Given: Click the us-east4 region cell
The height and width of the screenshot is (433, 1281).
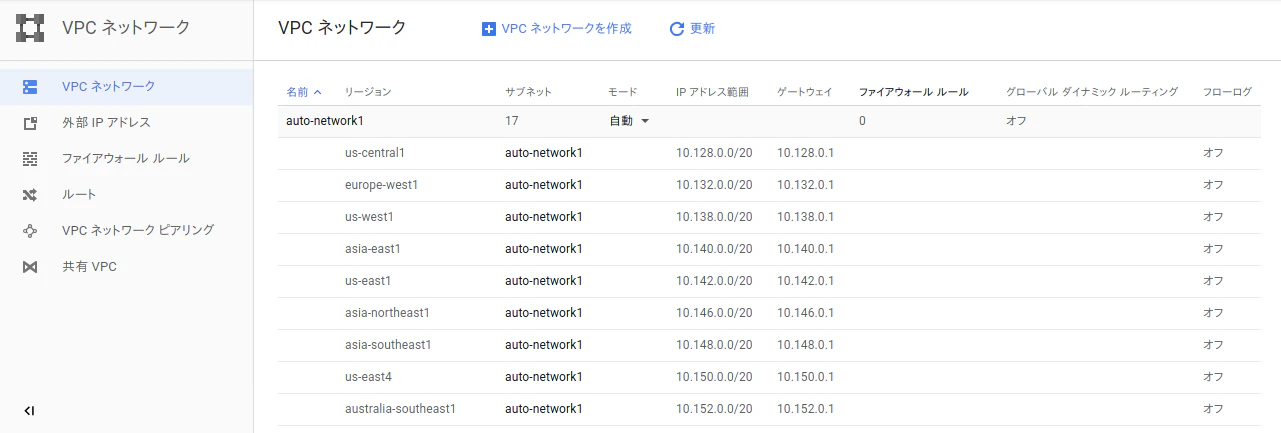Looking at the screenshot, I should (x=369, y=377).
